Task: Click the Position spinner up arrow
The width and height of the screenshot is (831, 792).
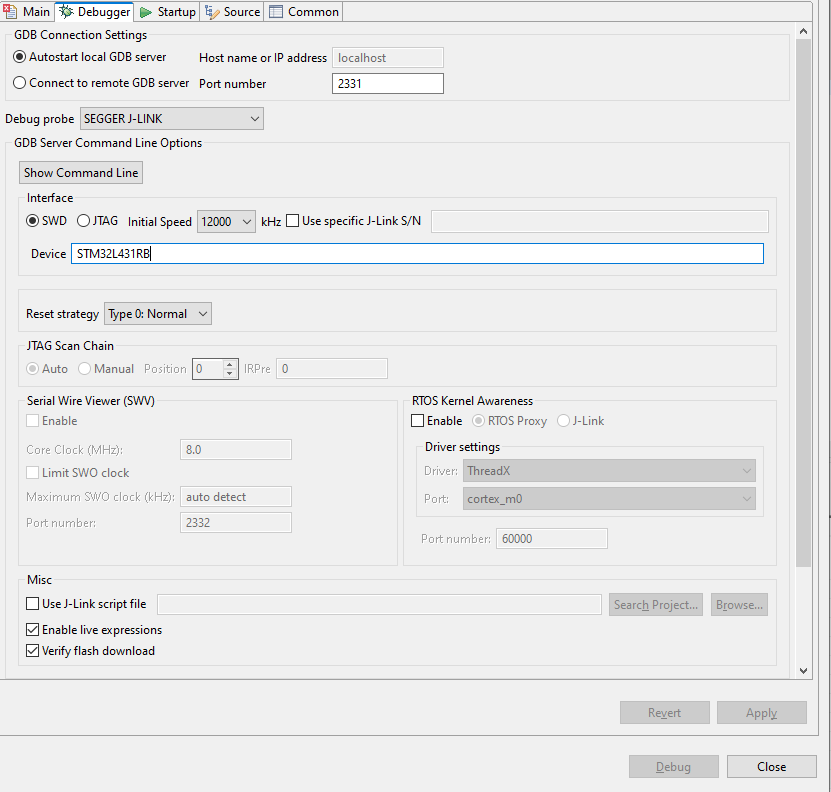Action: (227, 364)
